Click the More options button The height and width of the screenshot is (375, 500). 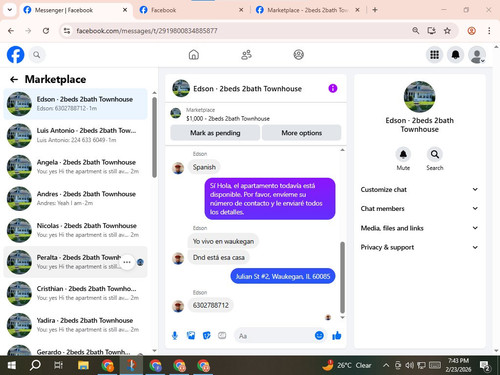coord(302,133)
